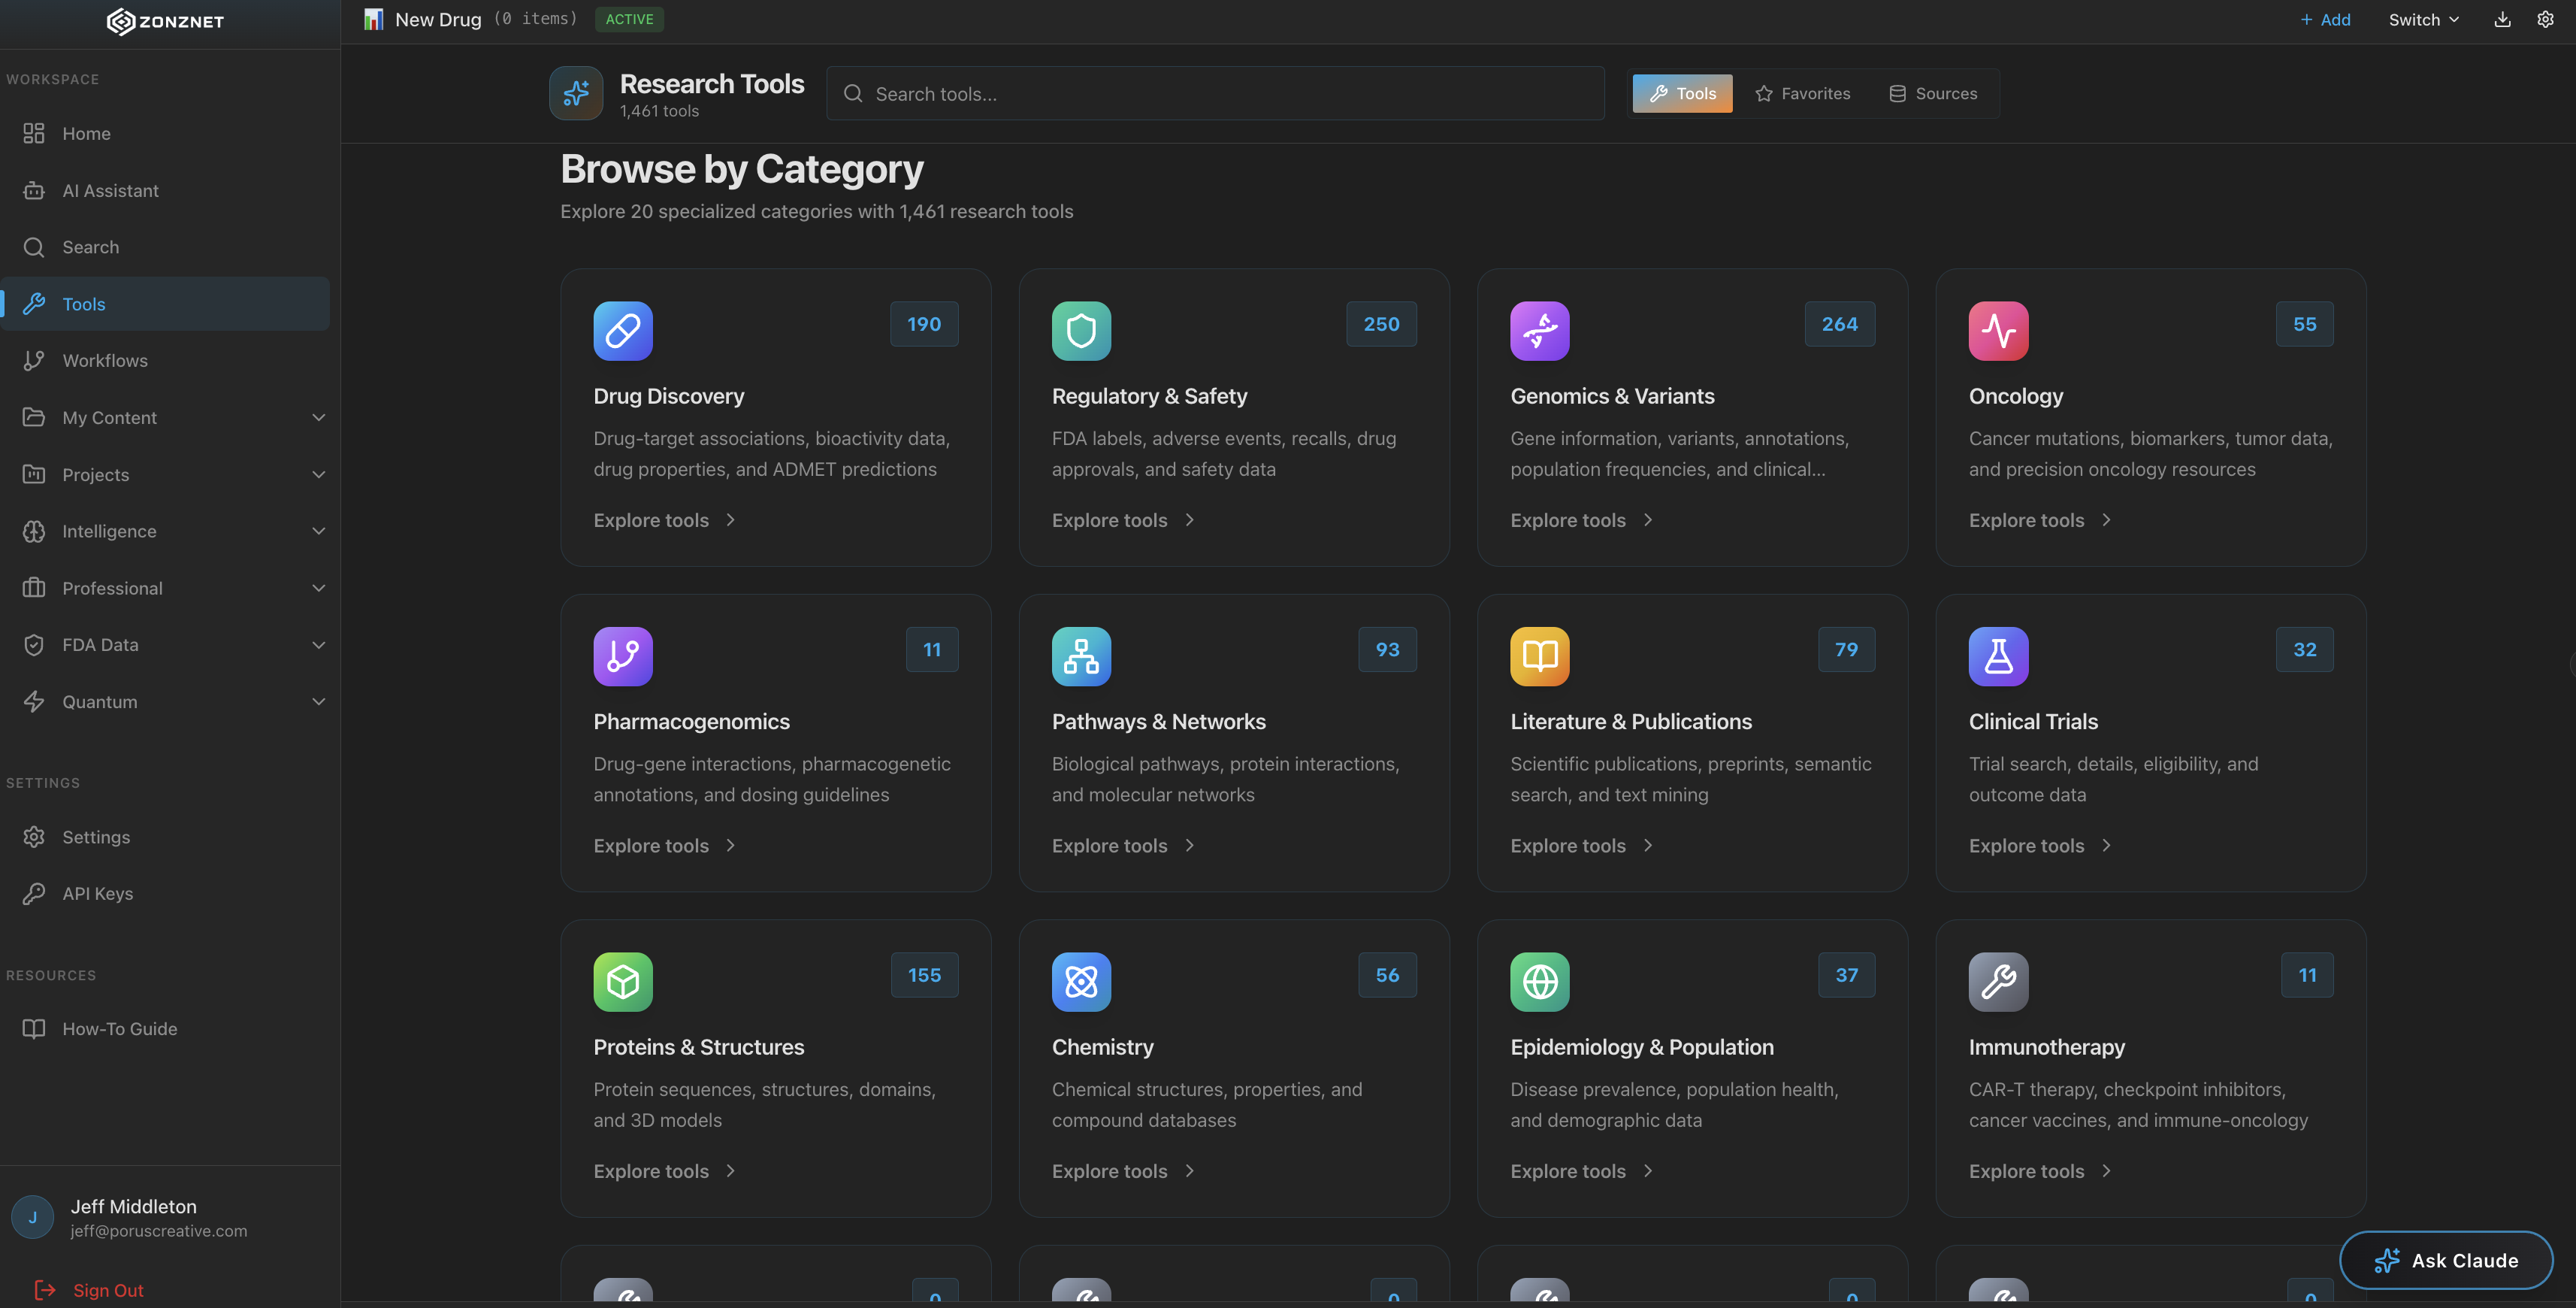Open the AI Assistant from the sidebar
The image size is (2576, 1308).
(110, 190)
